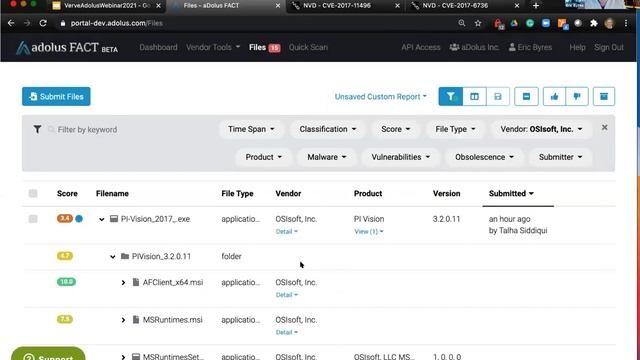Switch to VerveAdolusWebinar2021 browser tab
Viewport: 640px width, 360px height.
(x=107, y=6)
